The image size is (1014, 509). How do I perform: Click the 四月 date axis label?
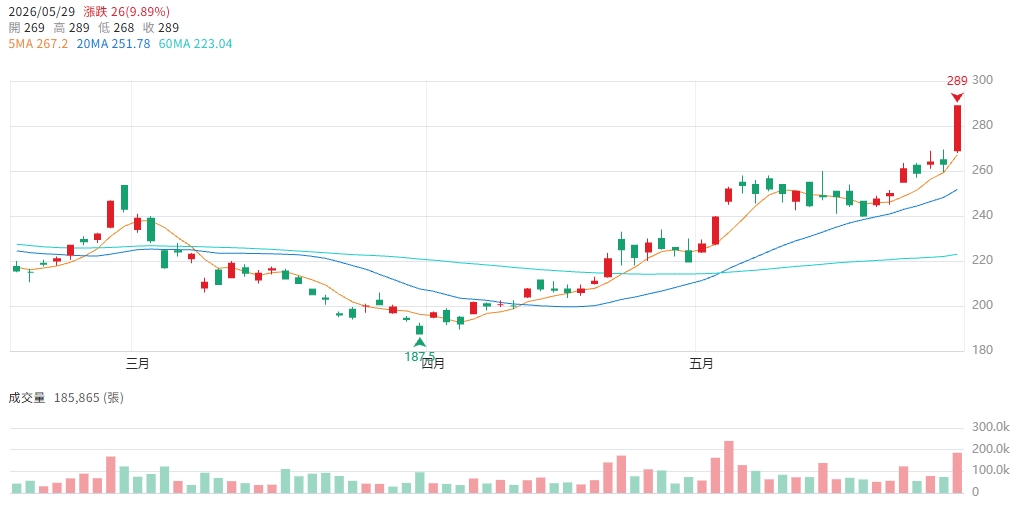pyautogui.click(x=433, y=363)
